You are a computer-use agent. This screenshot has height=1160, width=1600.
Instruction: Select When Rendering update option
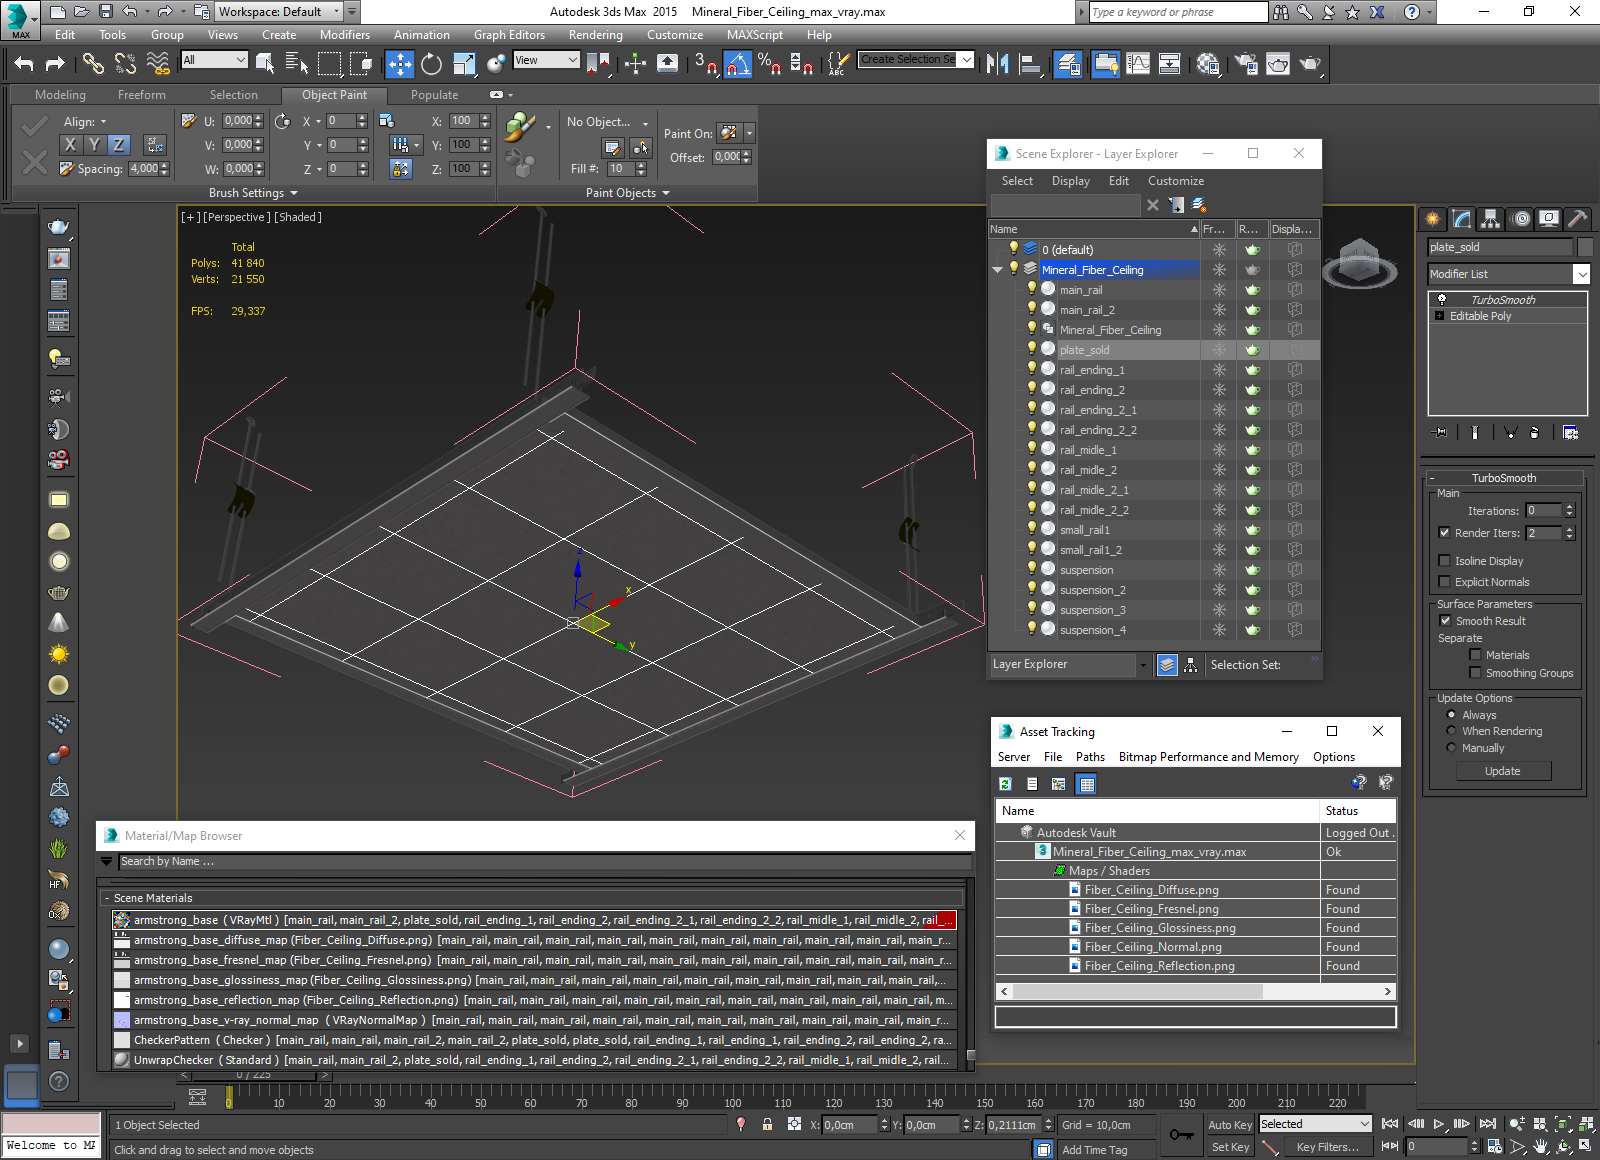click(1451, 731)
